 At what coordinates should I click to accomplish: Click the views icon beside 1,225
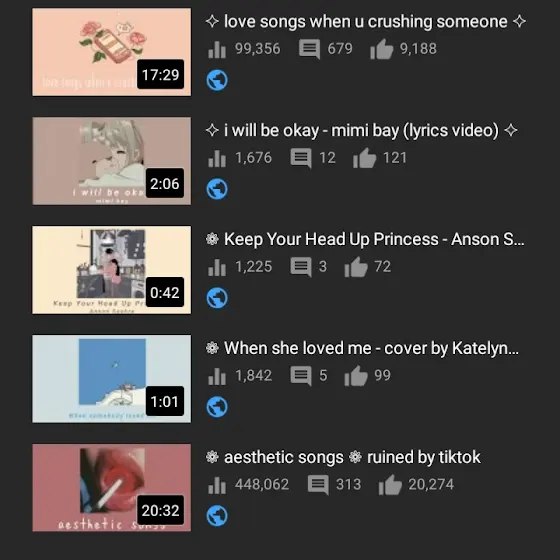point(217,267)
